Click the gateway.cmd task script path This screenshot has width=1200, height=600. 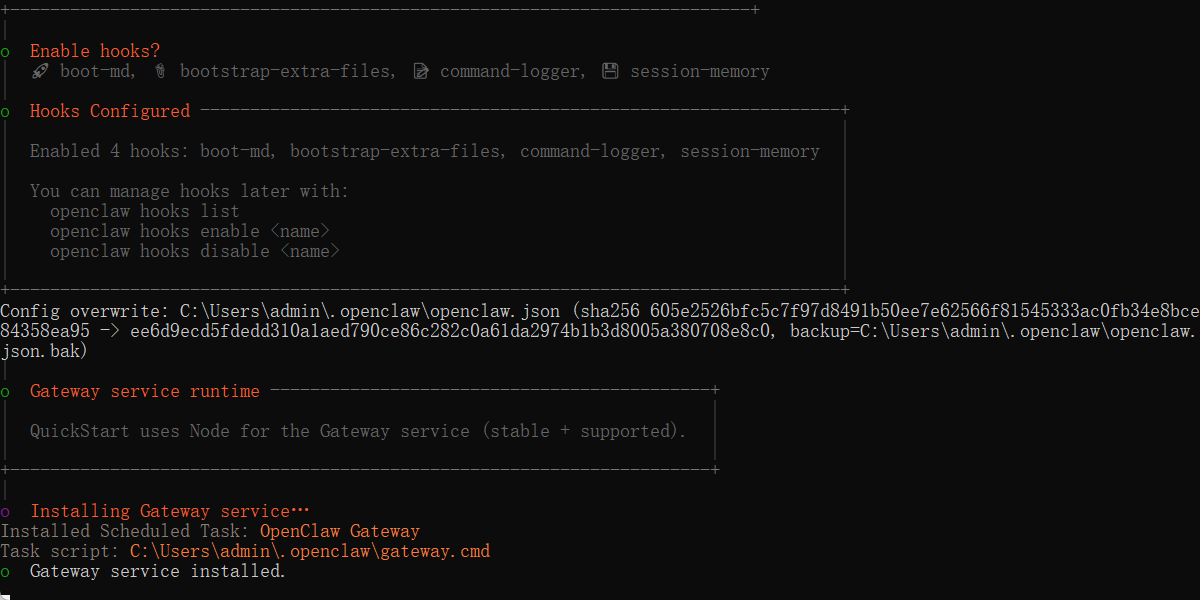pyautogui.click(x=310, y=551)
